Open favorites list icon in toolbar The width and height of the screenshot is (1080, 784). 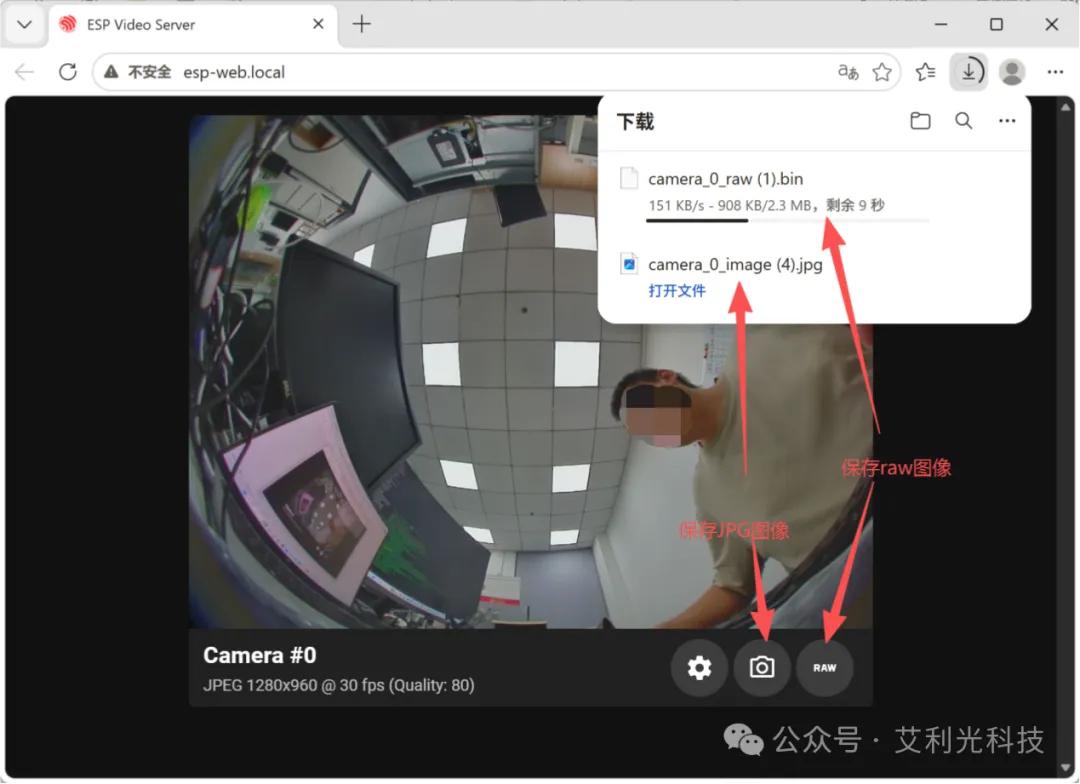pyautogui.click(x=926, y=72)
